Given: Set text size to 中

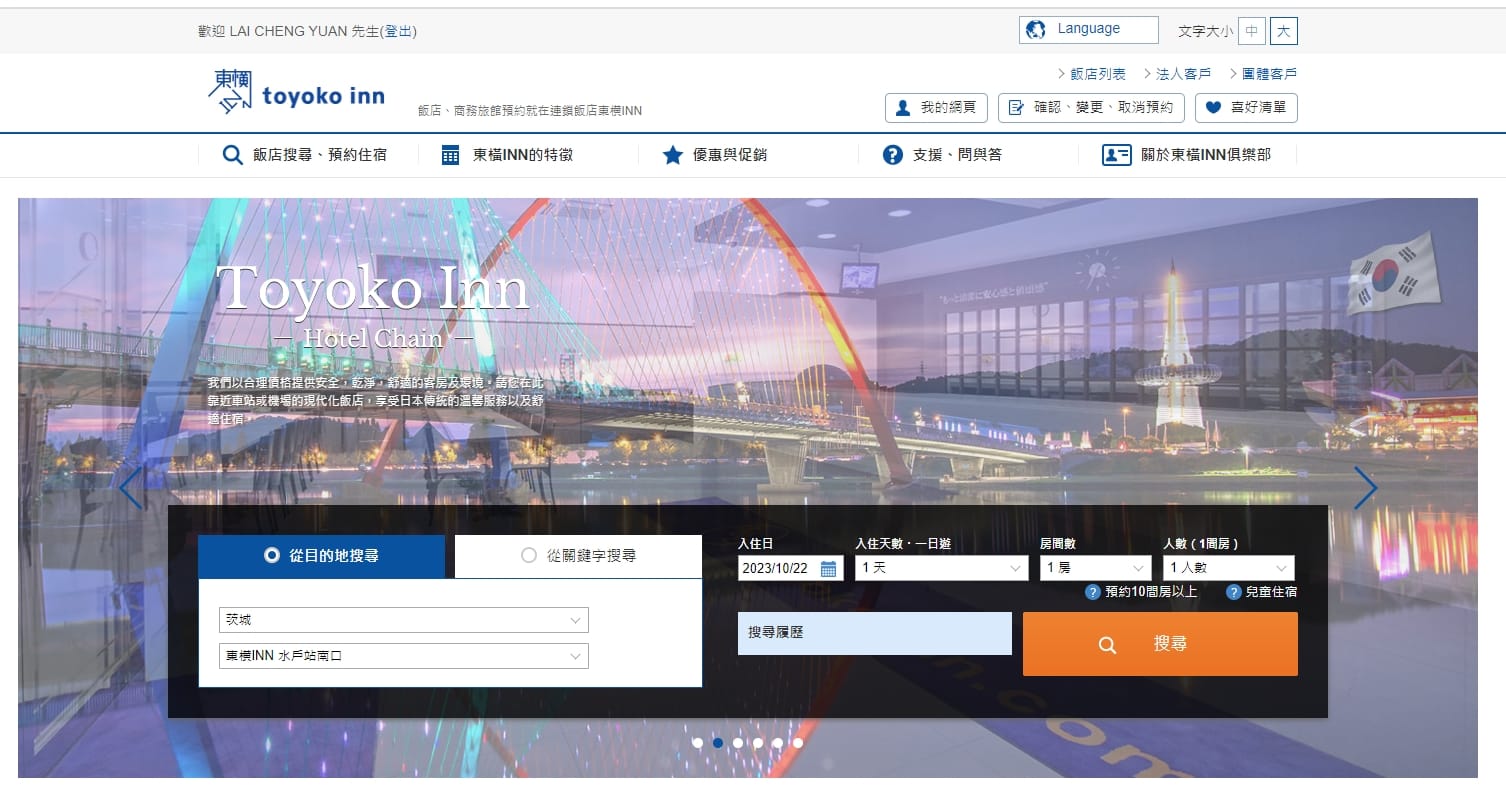Looking at the screenshot, I should coord(1252,31).
